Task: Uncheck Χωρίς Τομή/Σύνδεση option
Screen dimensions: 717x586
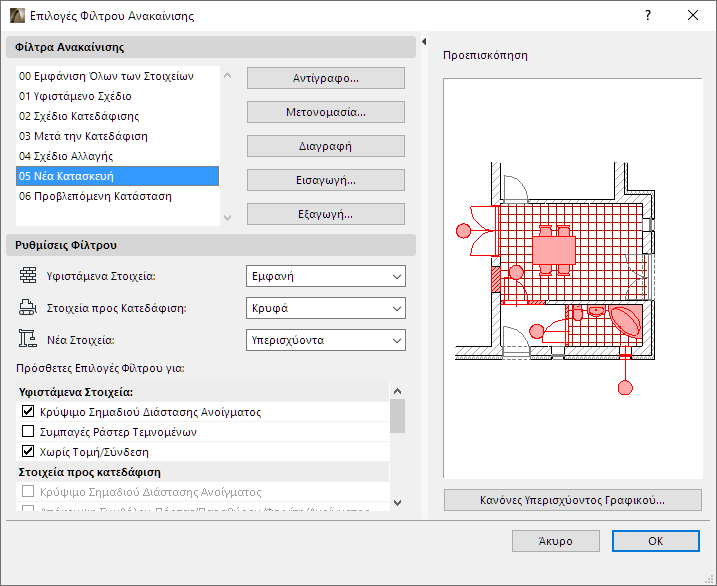Action: 28,452
